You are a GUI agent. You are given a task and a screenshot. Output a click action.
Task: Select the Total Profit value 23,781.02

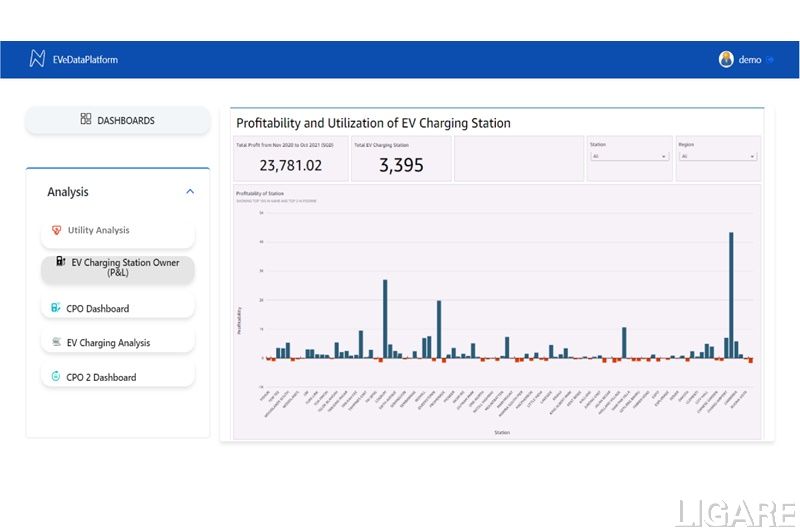(291, 166)
